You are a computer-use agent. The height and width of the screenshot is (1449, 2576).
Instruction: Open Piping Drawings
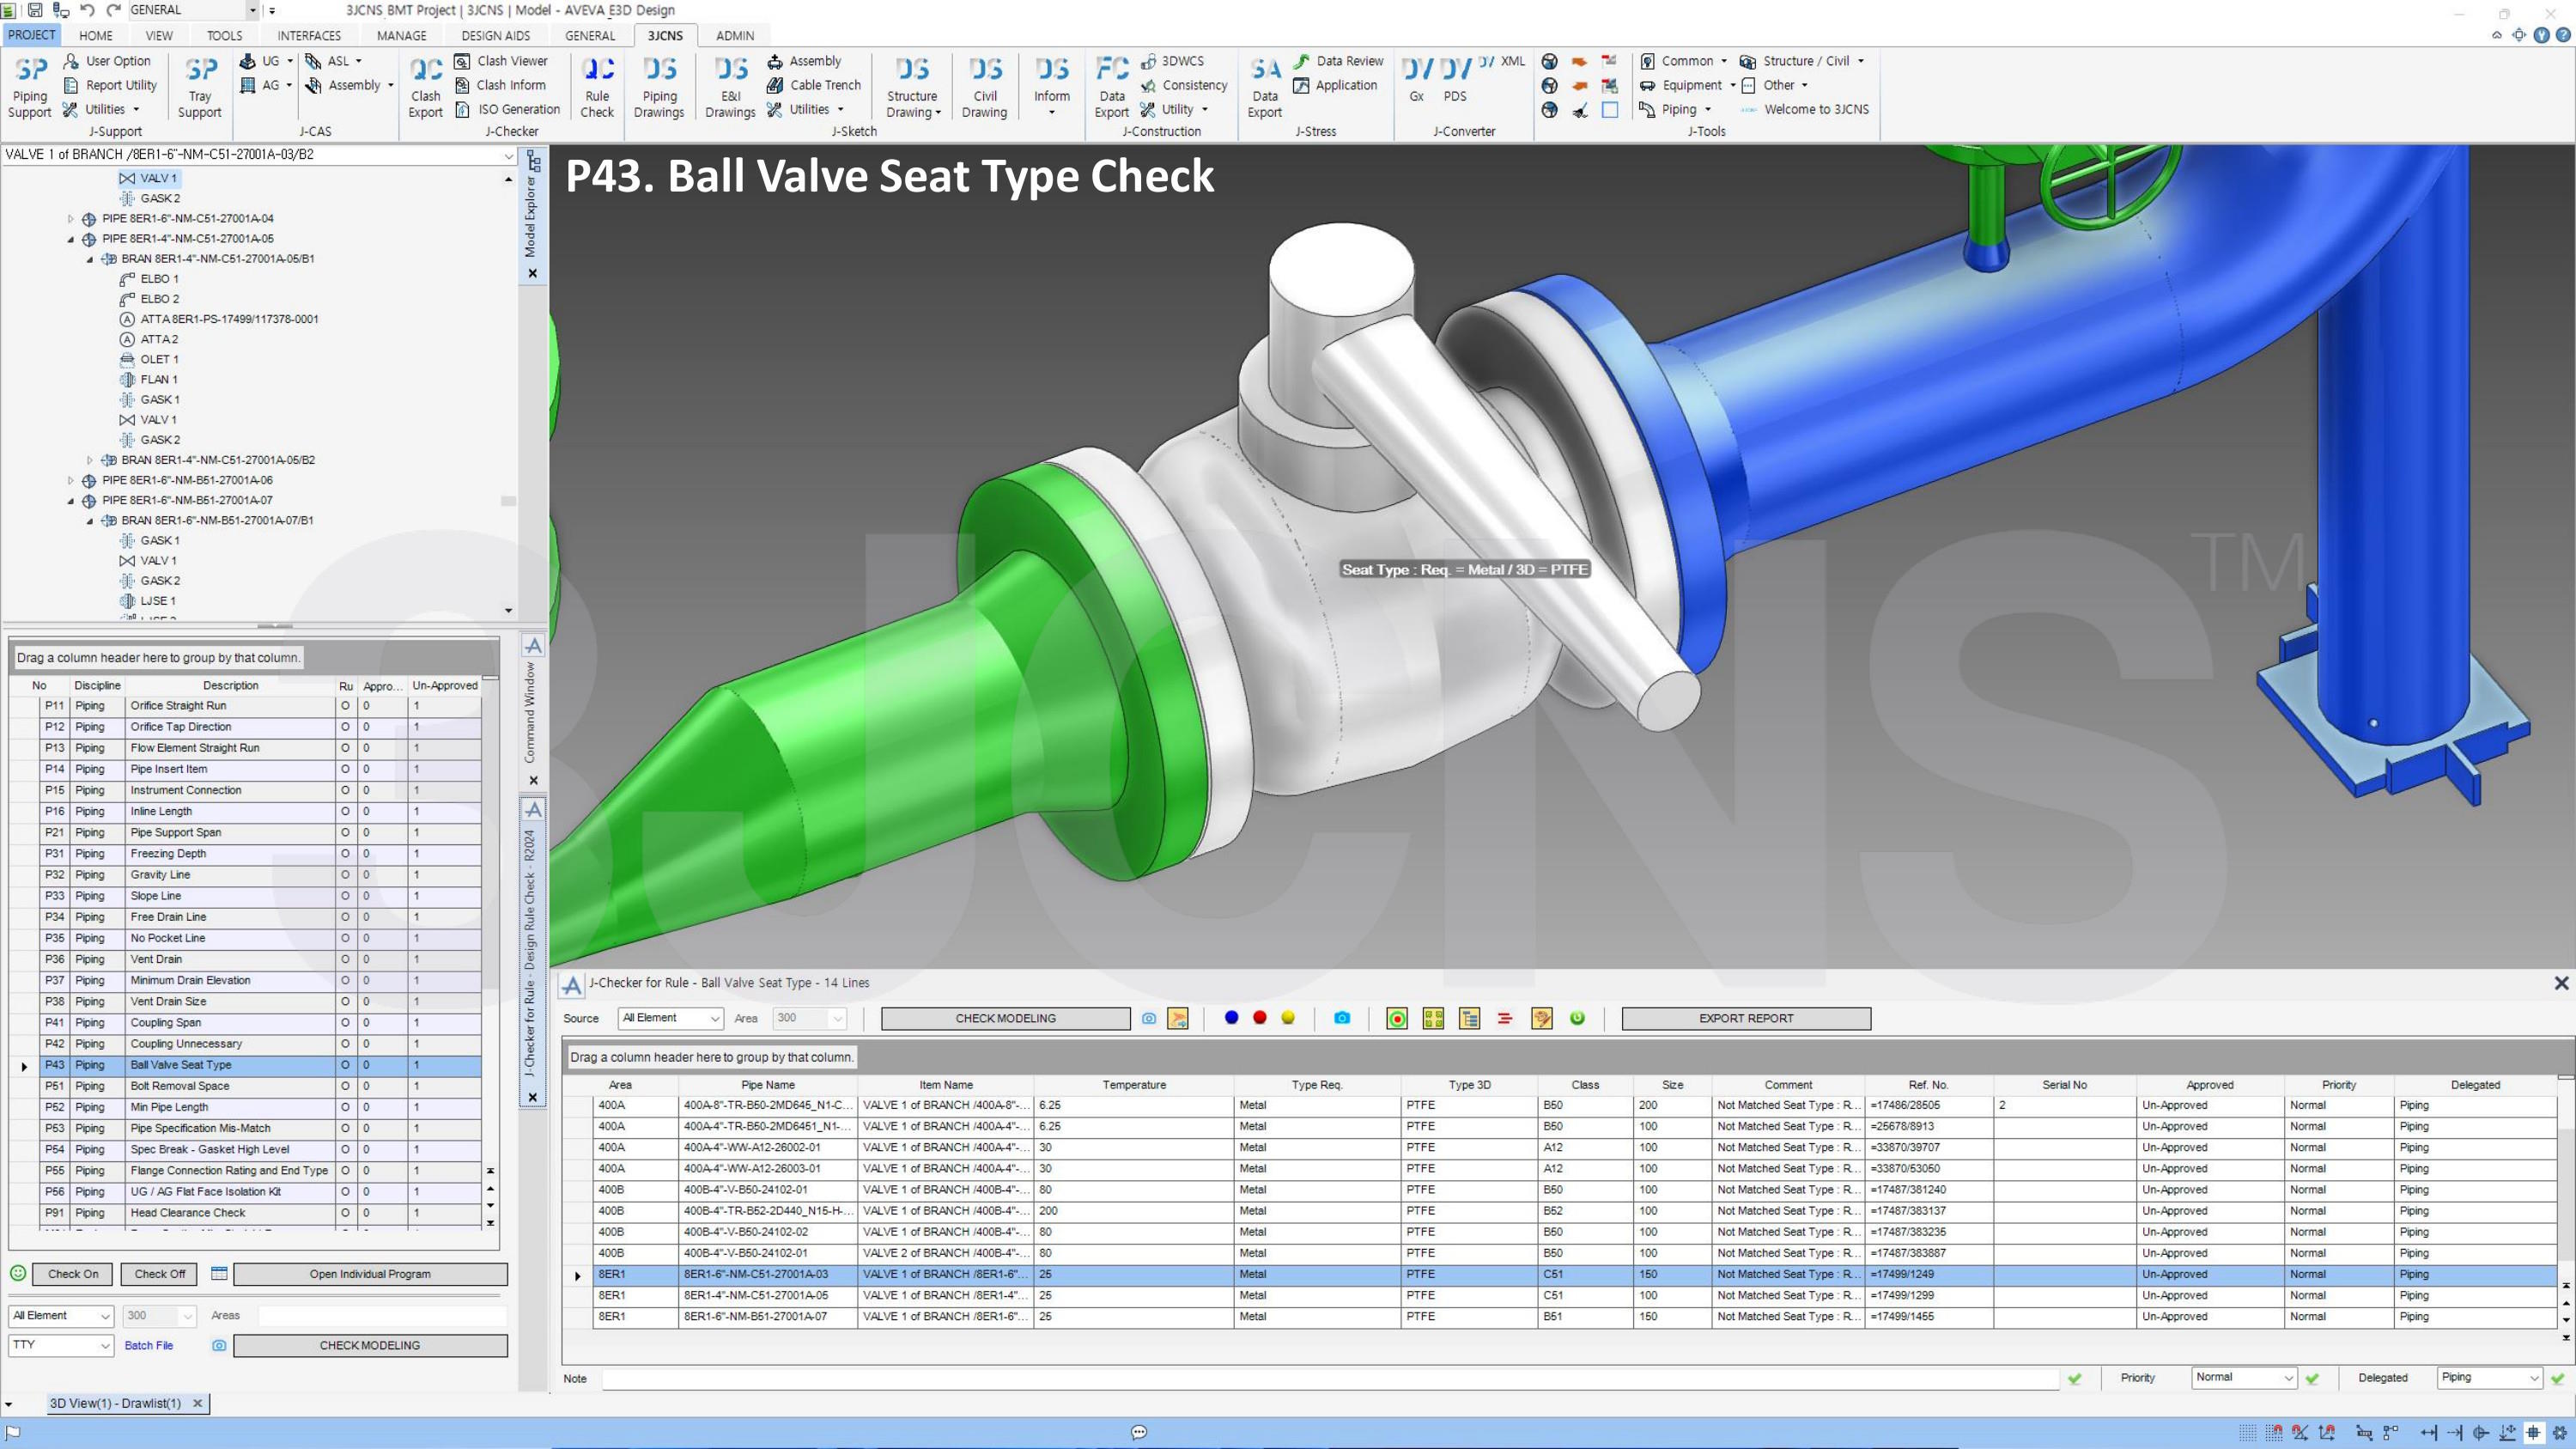click(659, 86)
